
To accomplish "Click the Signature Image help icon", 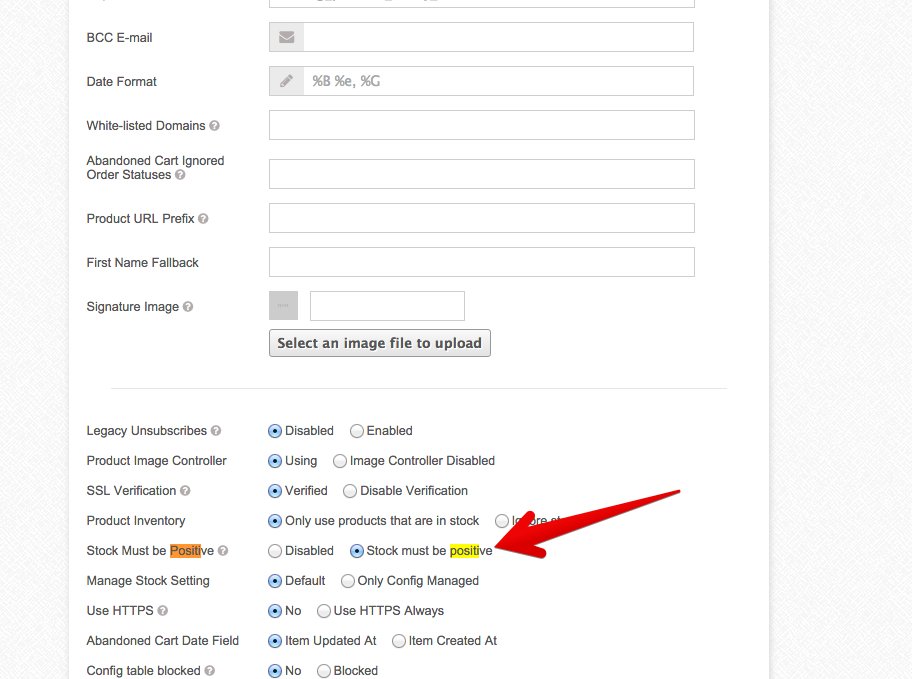I will pyautogui.click(x=188, y=307).
